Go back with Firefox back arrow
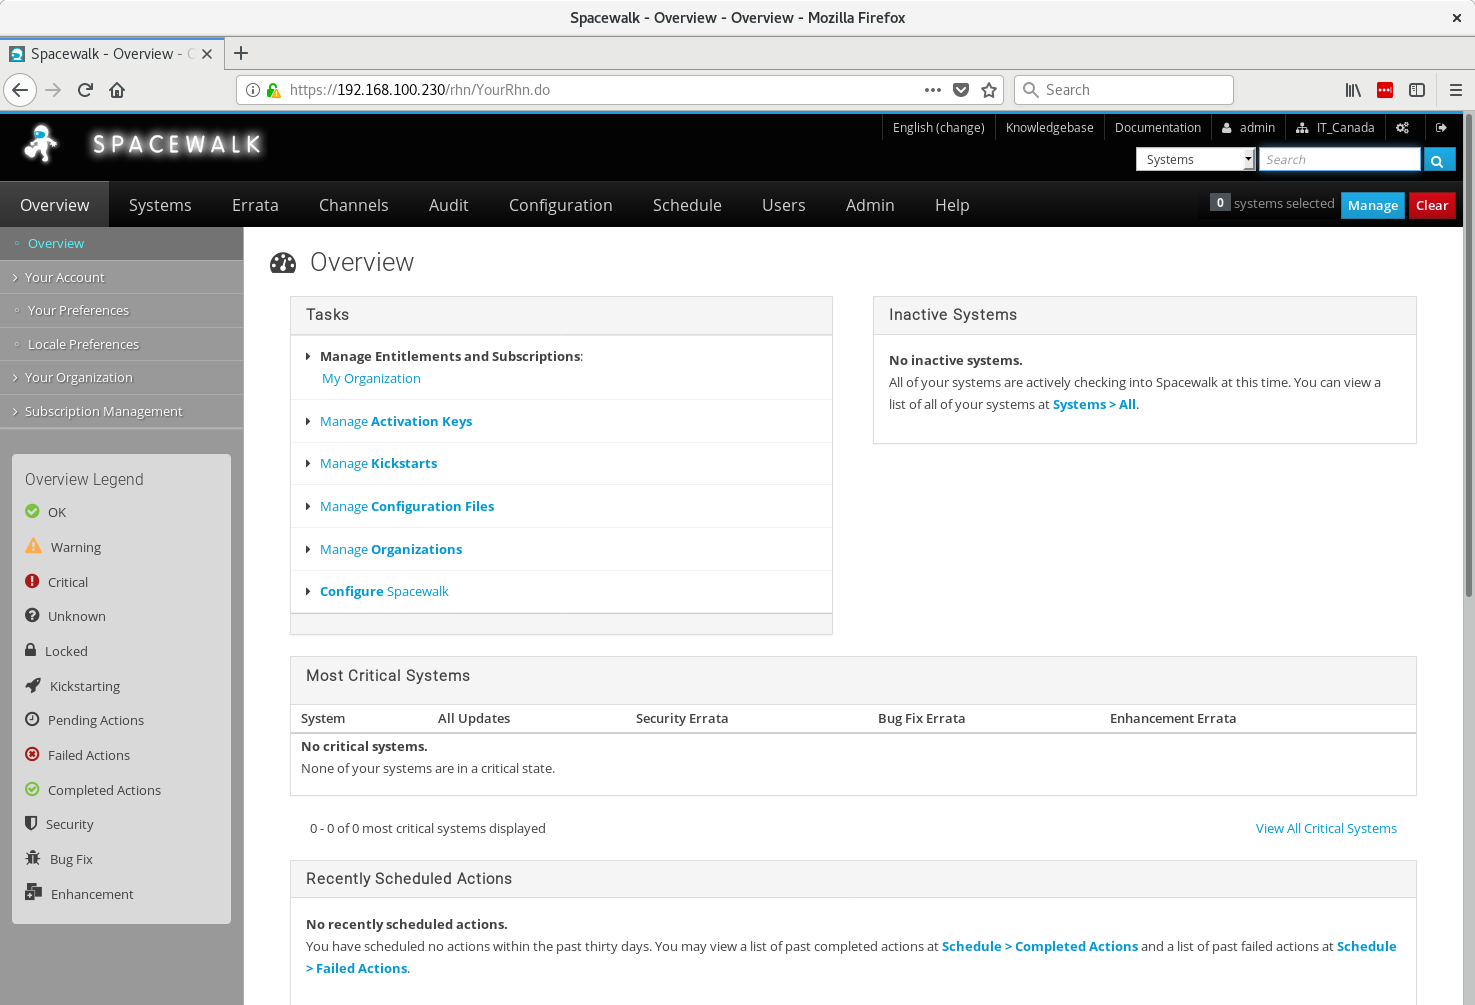The width and height of the screenshot is (1475, 1005). tap(20, 90)
